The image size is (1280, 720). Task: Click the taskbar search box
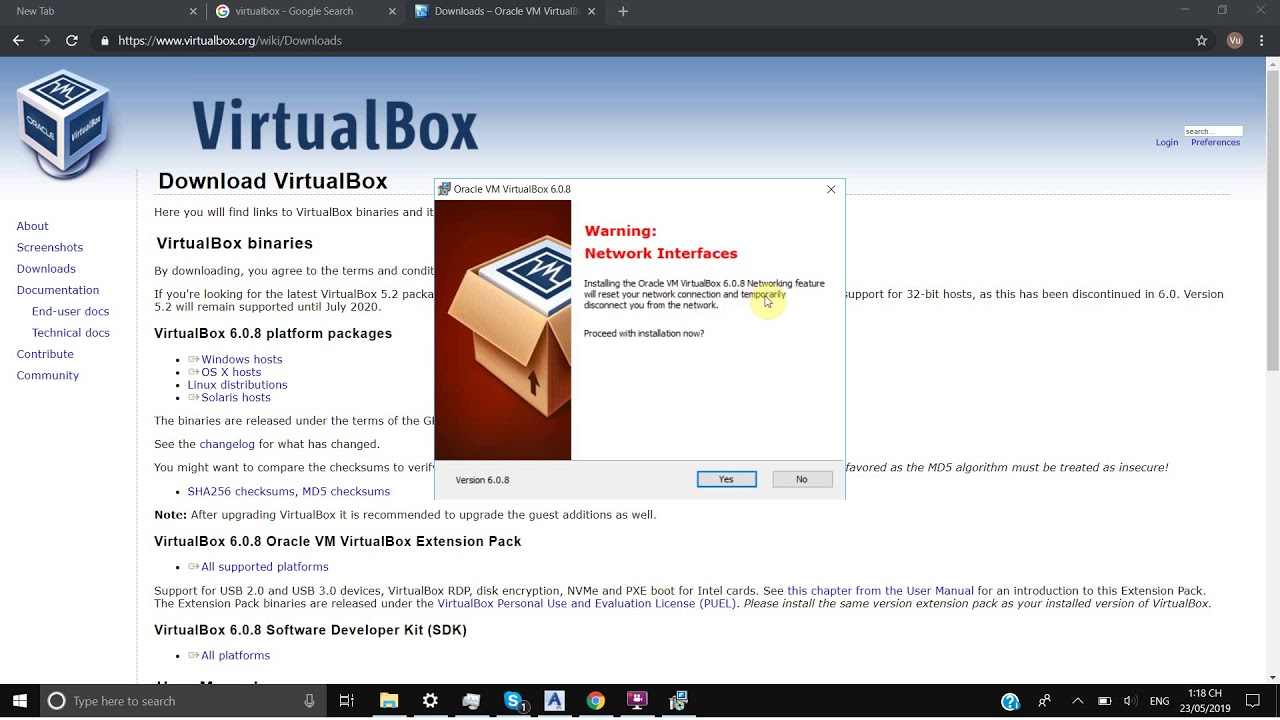click(x=183, y=701)
